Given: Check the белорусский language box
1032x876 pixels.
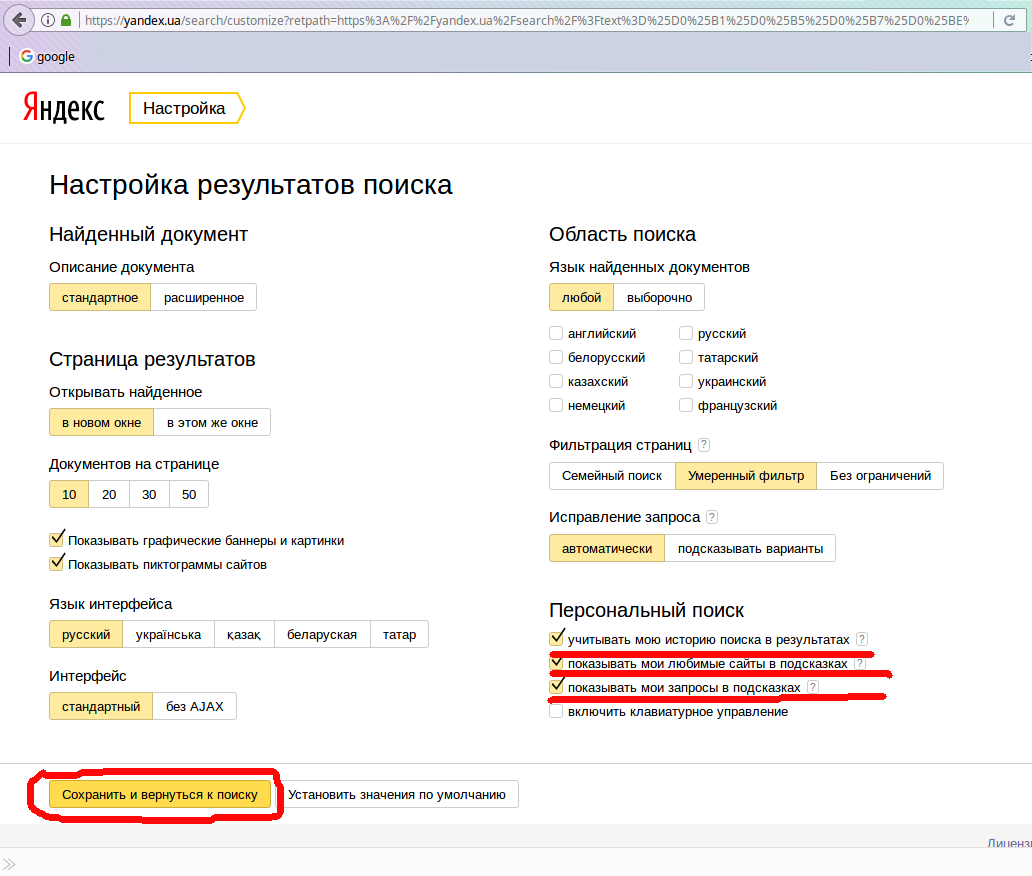Looking at the screenshot, I should pos(556,357).
